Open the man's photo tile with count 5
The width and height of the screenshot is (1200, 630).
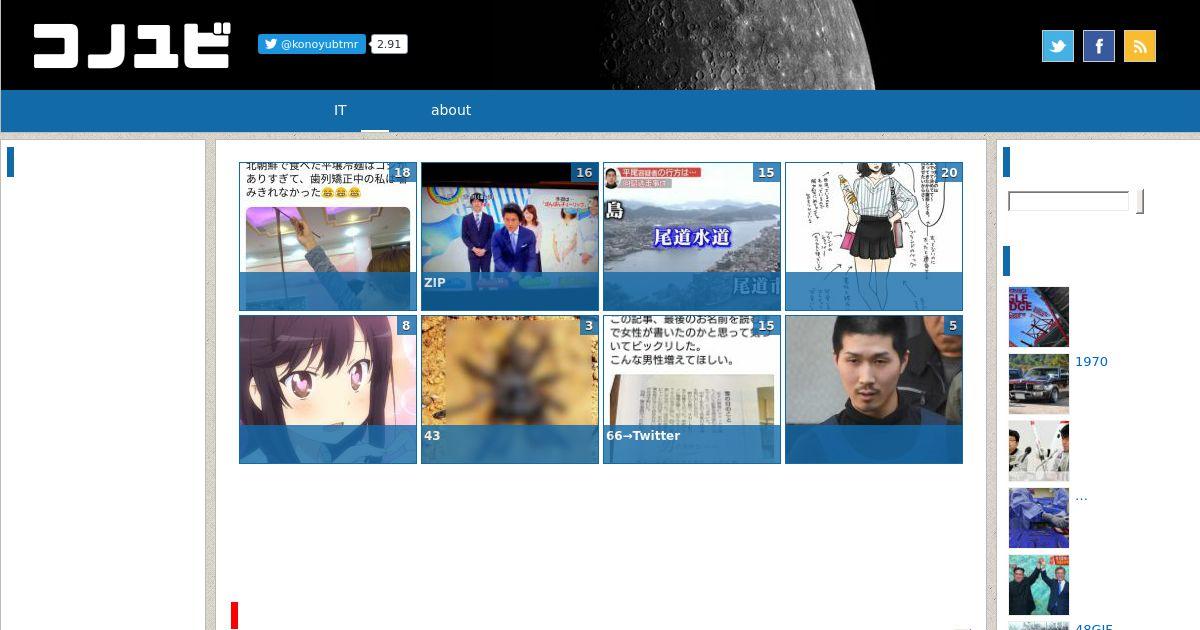(x=874, y=390)
